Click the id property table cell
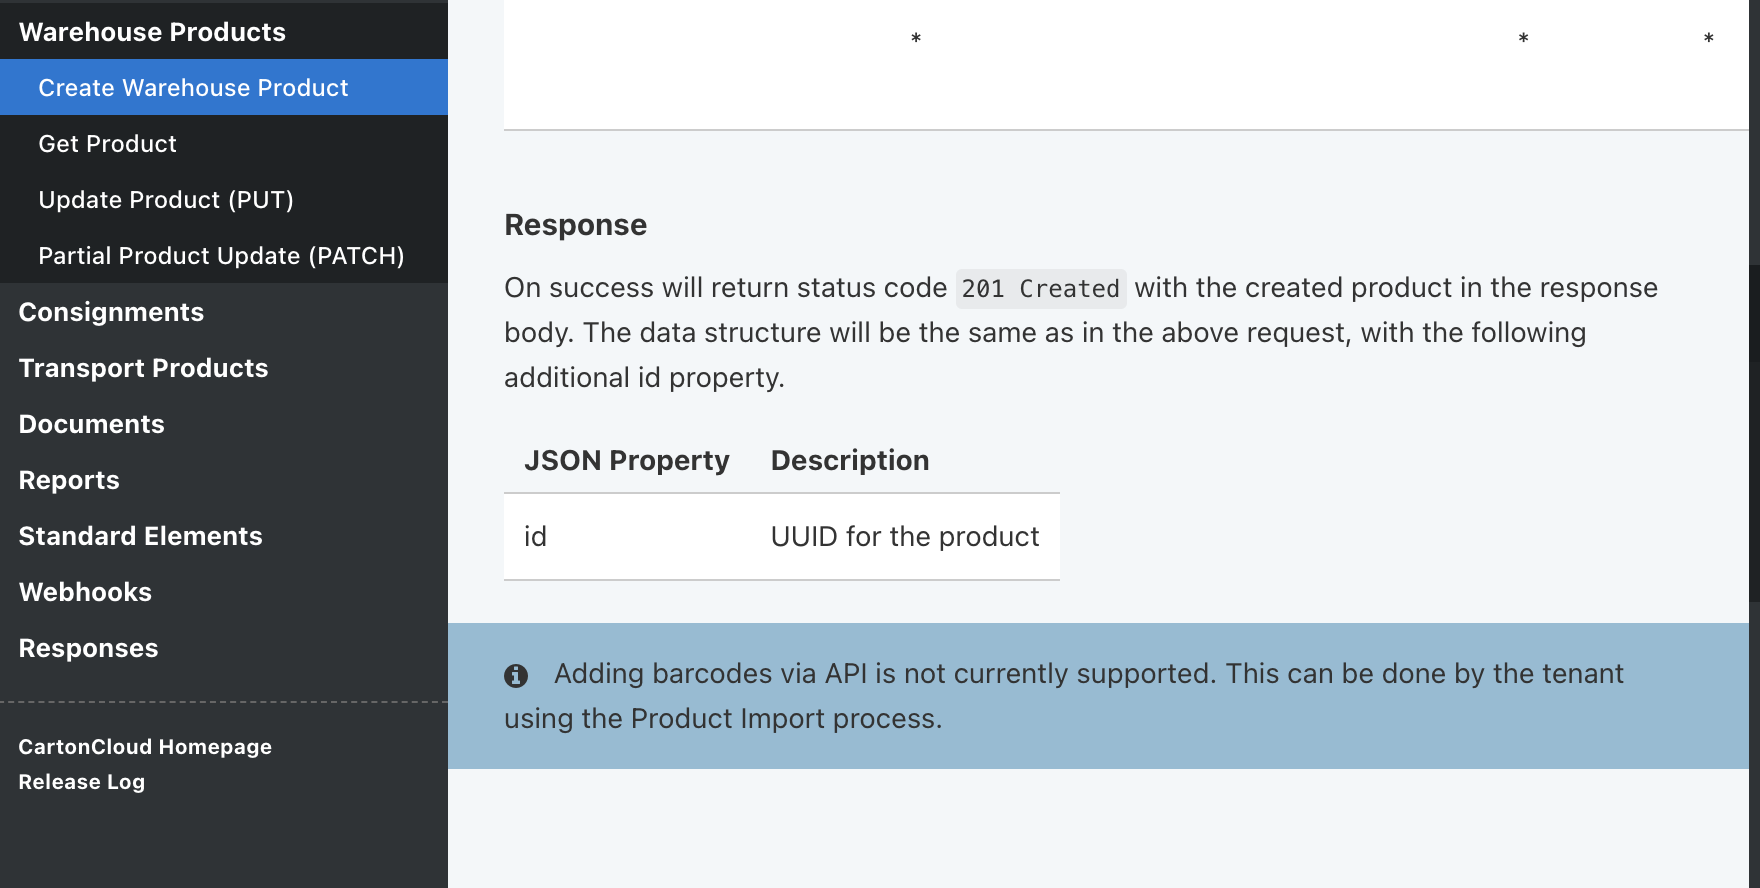This screenshot has width=1760, height=888. click(x=536, y=537)
